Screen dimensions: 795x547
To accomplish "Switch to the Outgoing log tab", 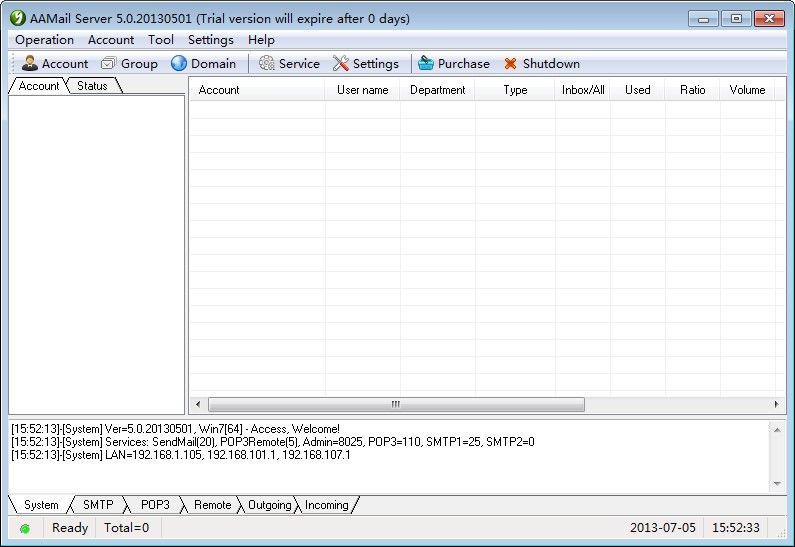I will pyautogui.click(x=269, y=505).
